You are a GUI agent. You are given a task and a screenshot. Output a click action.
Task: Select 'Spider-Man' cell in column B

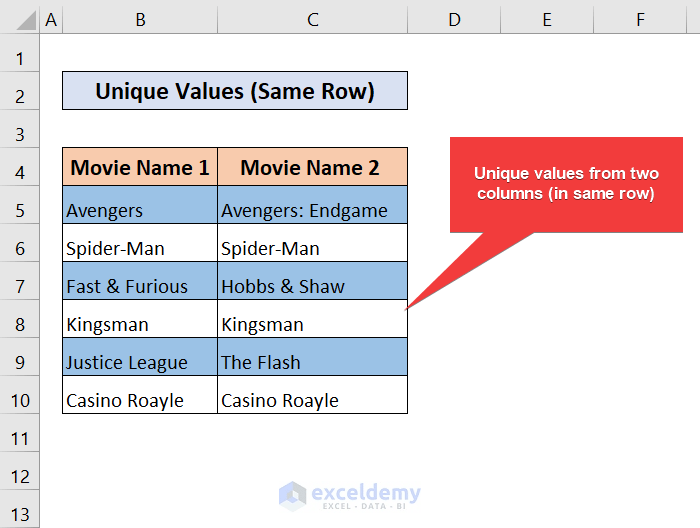tap(140, 242)
